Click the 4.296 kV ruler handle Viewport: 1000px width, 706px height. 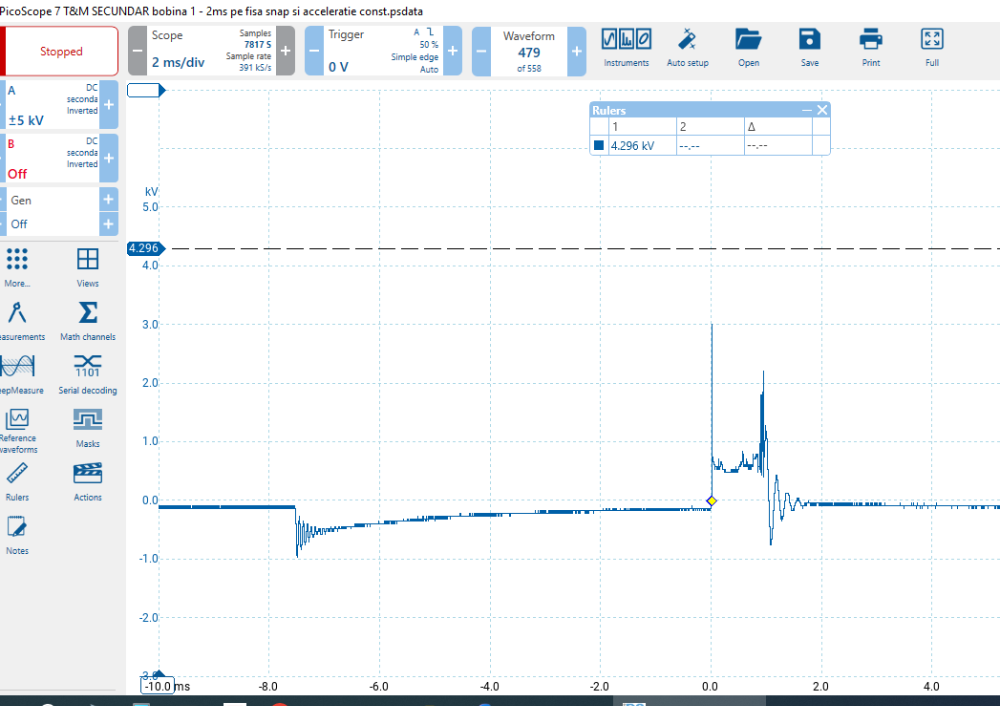(x=143, y=248)
